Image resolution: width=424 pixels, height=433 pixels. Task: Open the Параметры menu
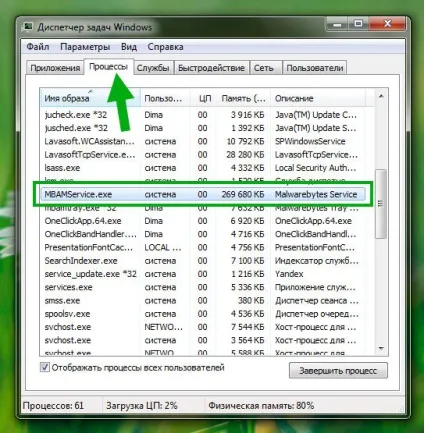tap(85, 47)
